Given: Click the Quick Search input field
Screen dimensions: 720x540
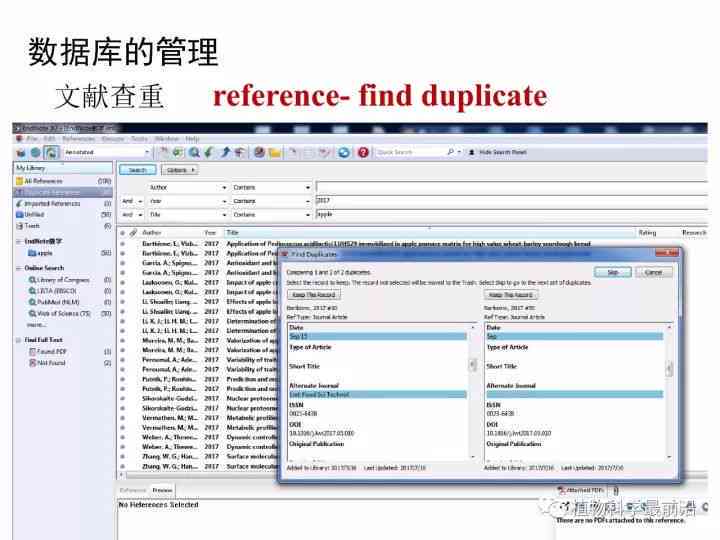Looking at the screenshot, I should coord(410,152).
